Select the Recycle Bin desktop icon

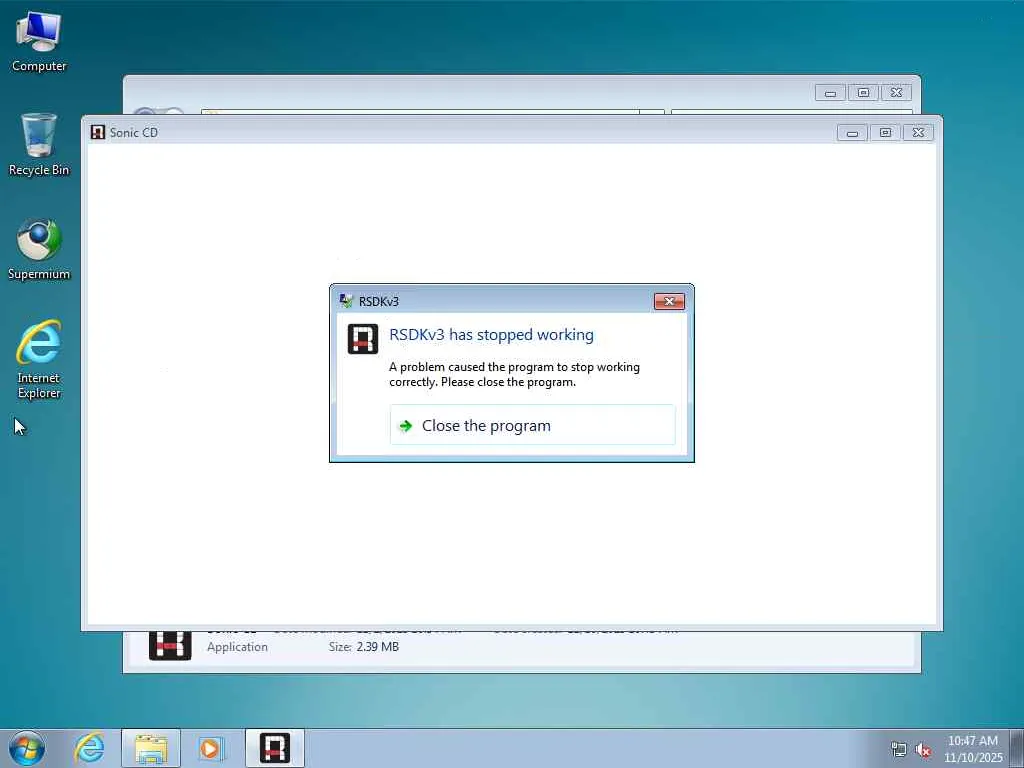click(39, 144)
